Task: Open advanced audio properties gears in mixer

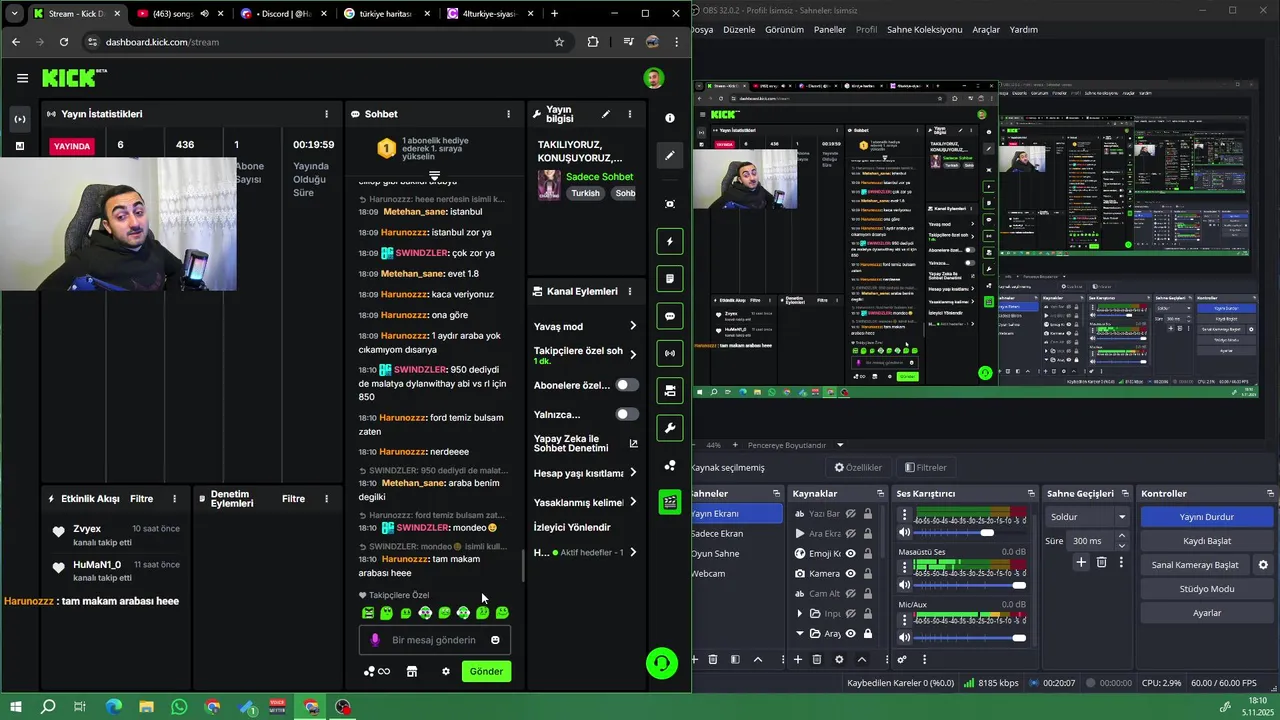Action: pyautogui.click(x=901, y=659)
